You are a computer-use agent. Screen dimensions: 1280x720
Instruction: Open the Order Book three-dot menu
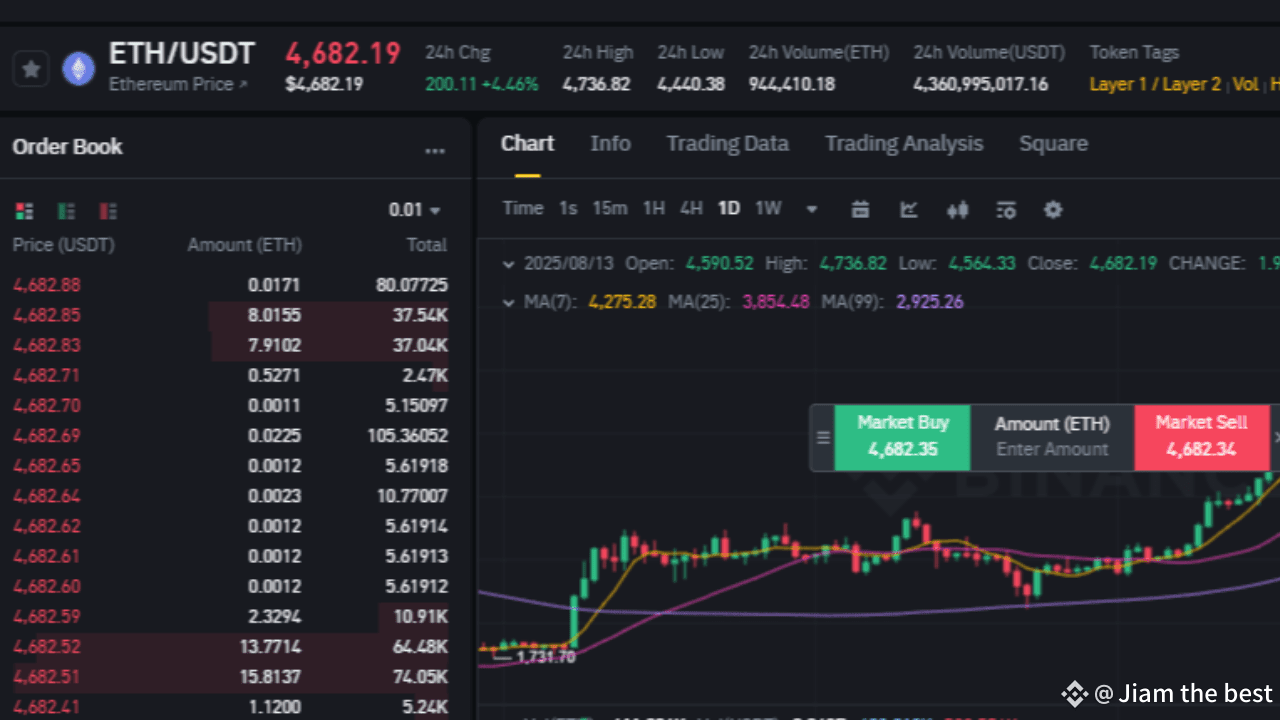click(435, 151)
